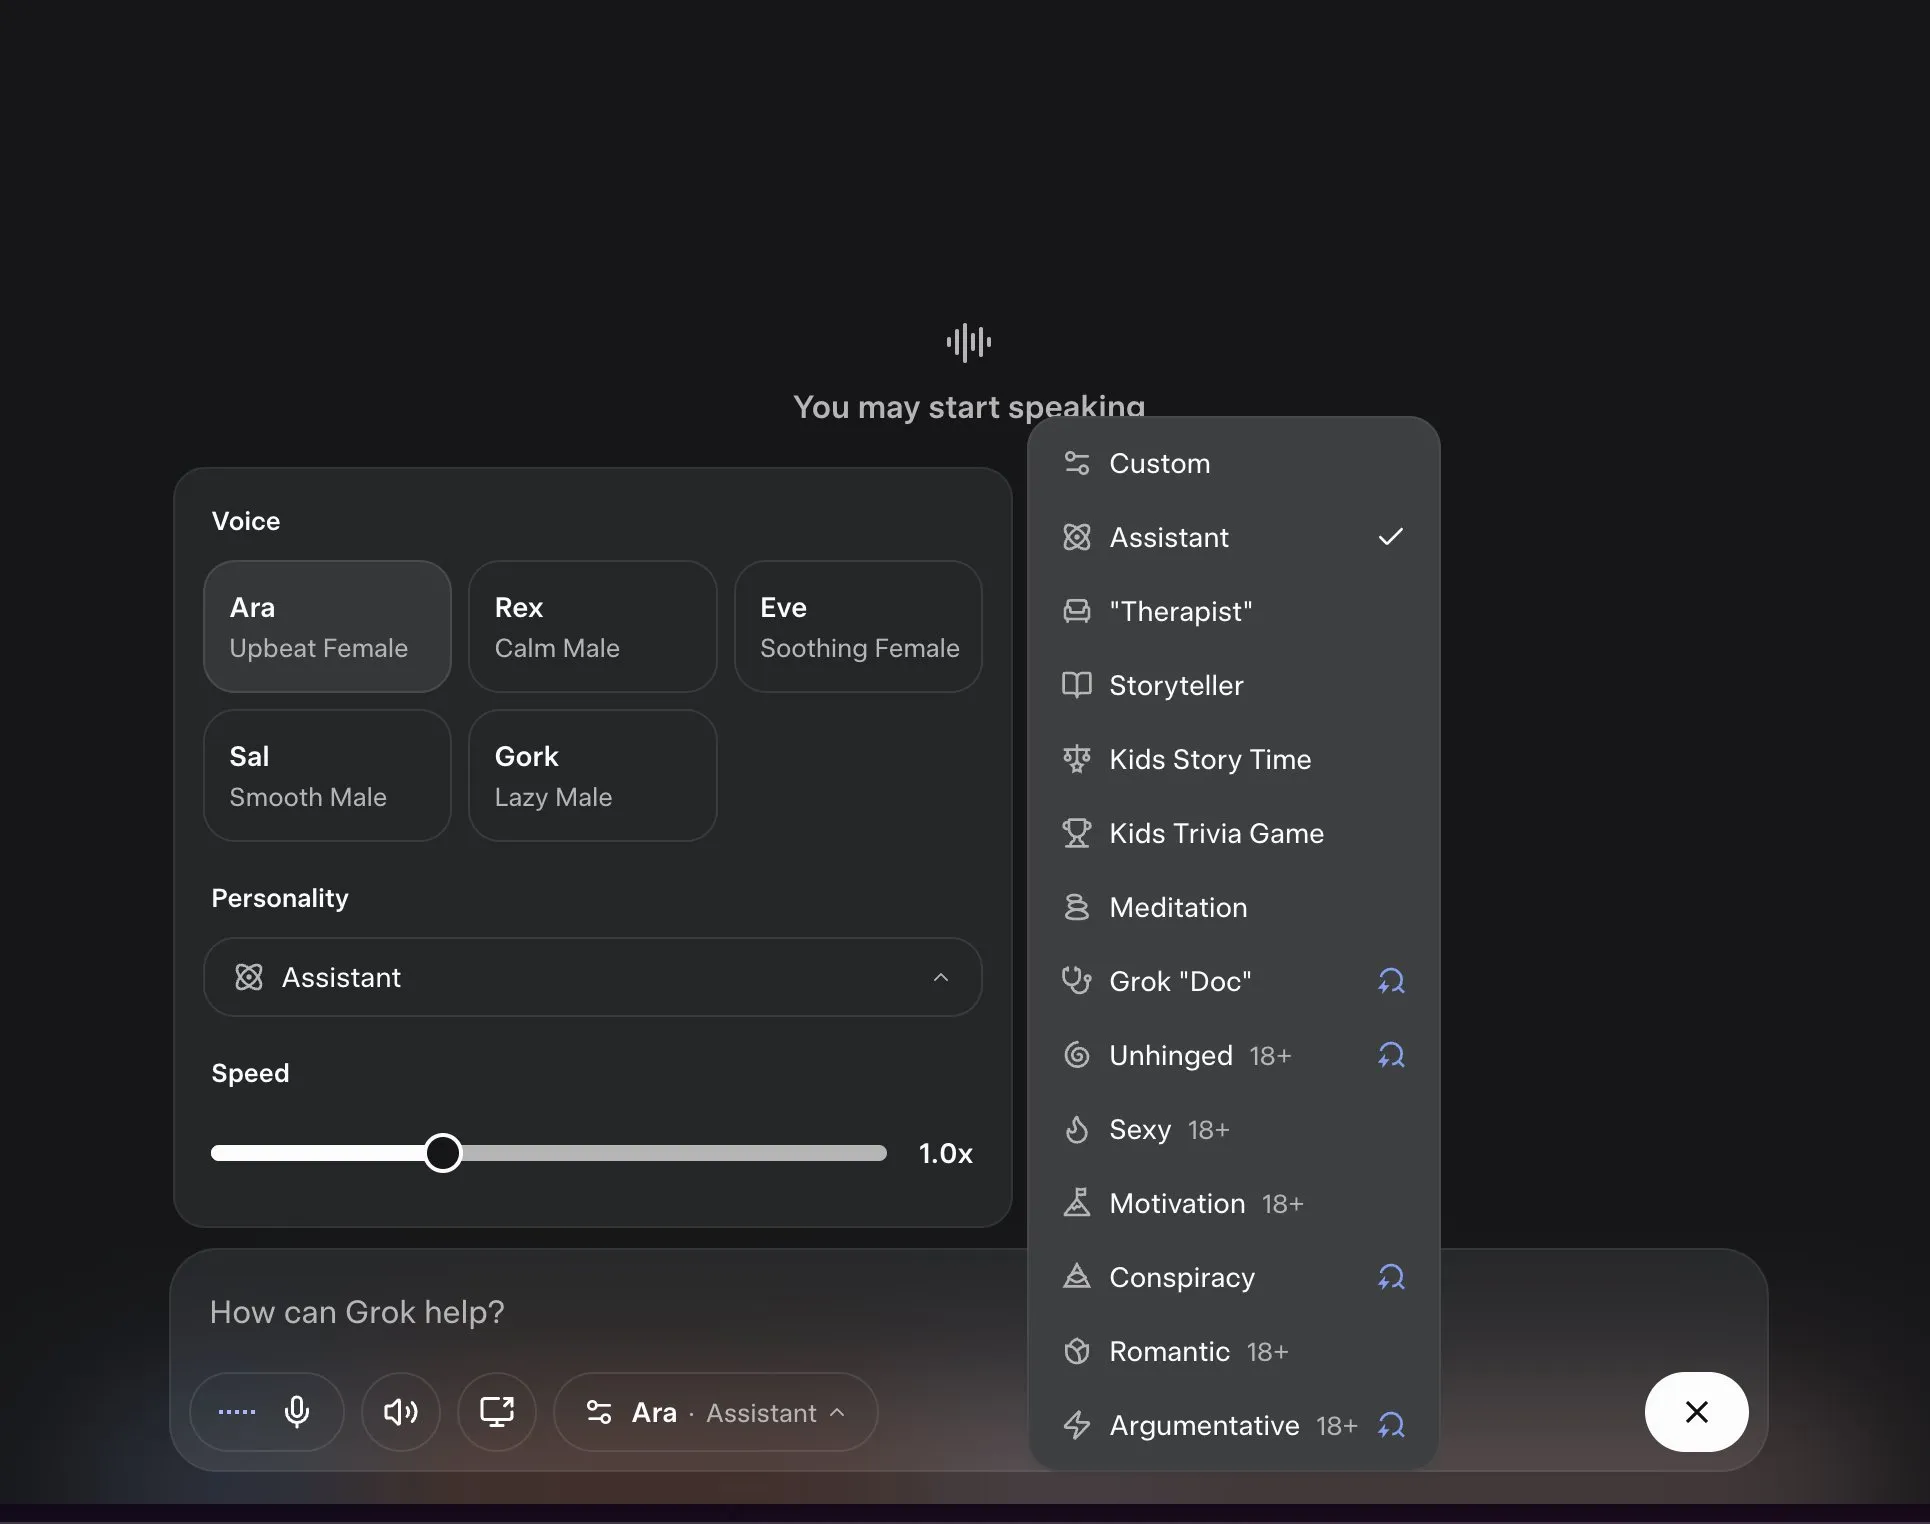Click the dotted audio level indicator
Image resolution: width=1930 pixels, height=1524 pixels.
click(237, 1412)
